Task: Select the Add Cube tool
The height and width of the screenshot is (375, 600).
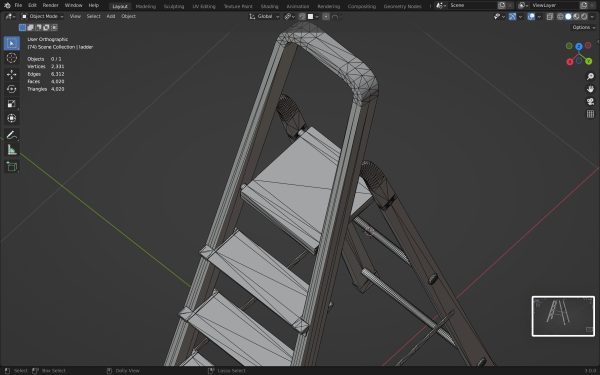Action: point(11,166)
